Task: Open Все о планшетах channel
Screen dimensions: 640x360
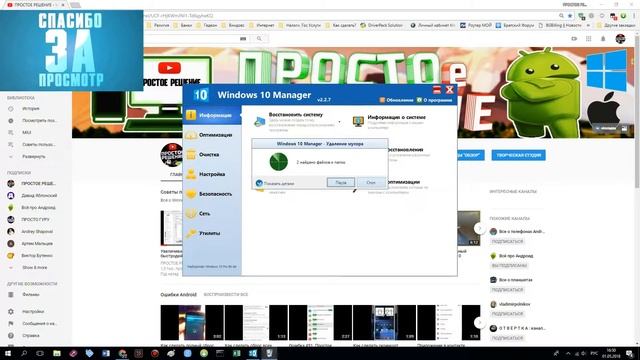Action: click(x=516, y=280)
